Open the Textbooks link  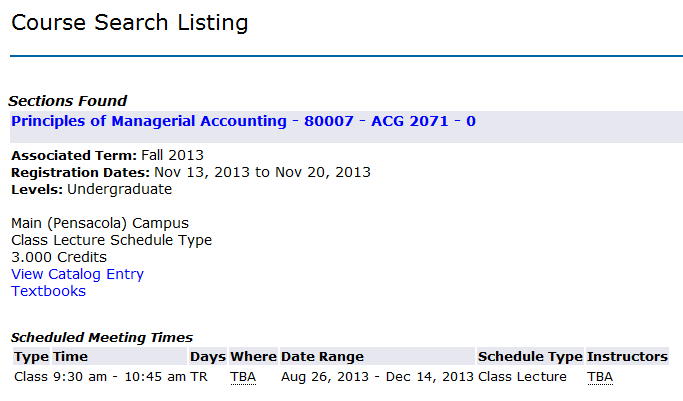[x=48, y=291]
